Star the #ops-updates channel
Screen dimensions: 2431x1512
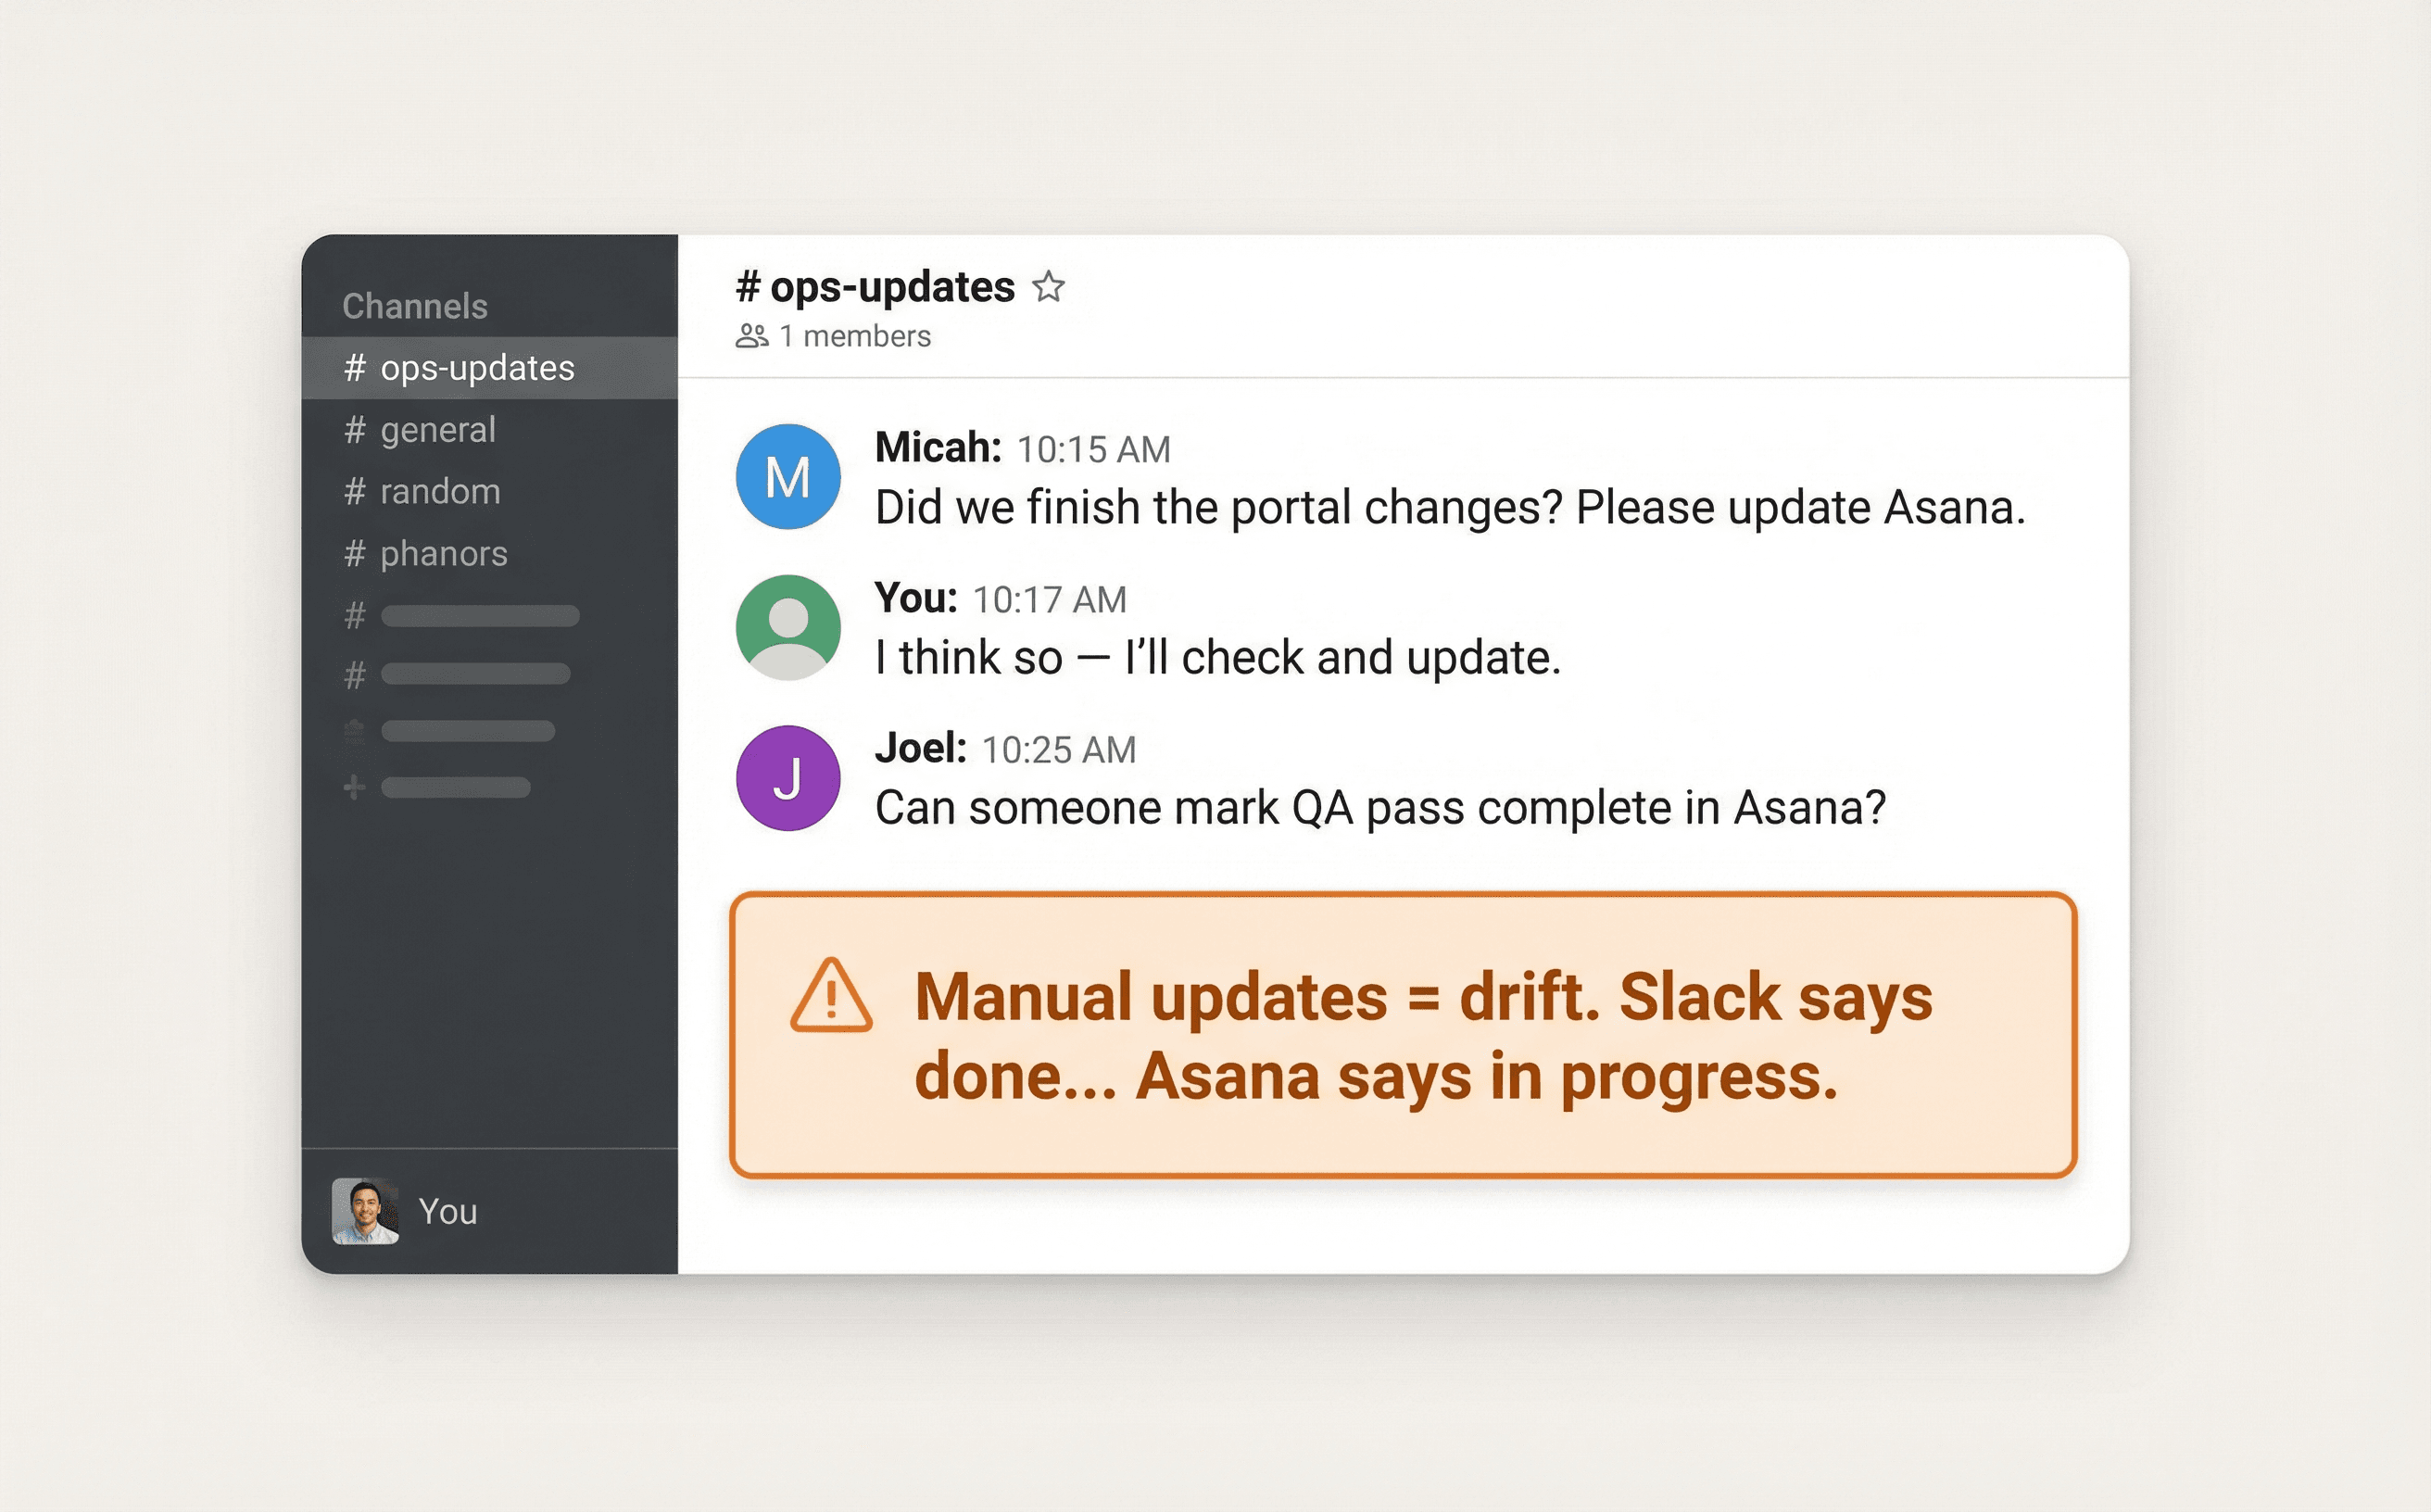[1047, 287]
